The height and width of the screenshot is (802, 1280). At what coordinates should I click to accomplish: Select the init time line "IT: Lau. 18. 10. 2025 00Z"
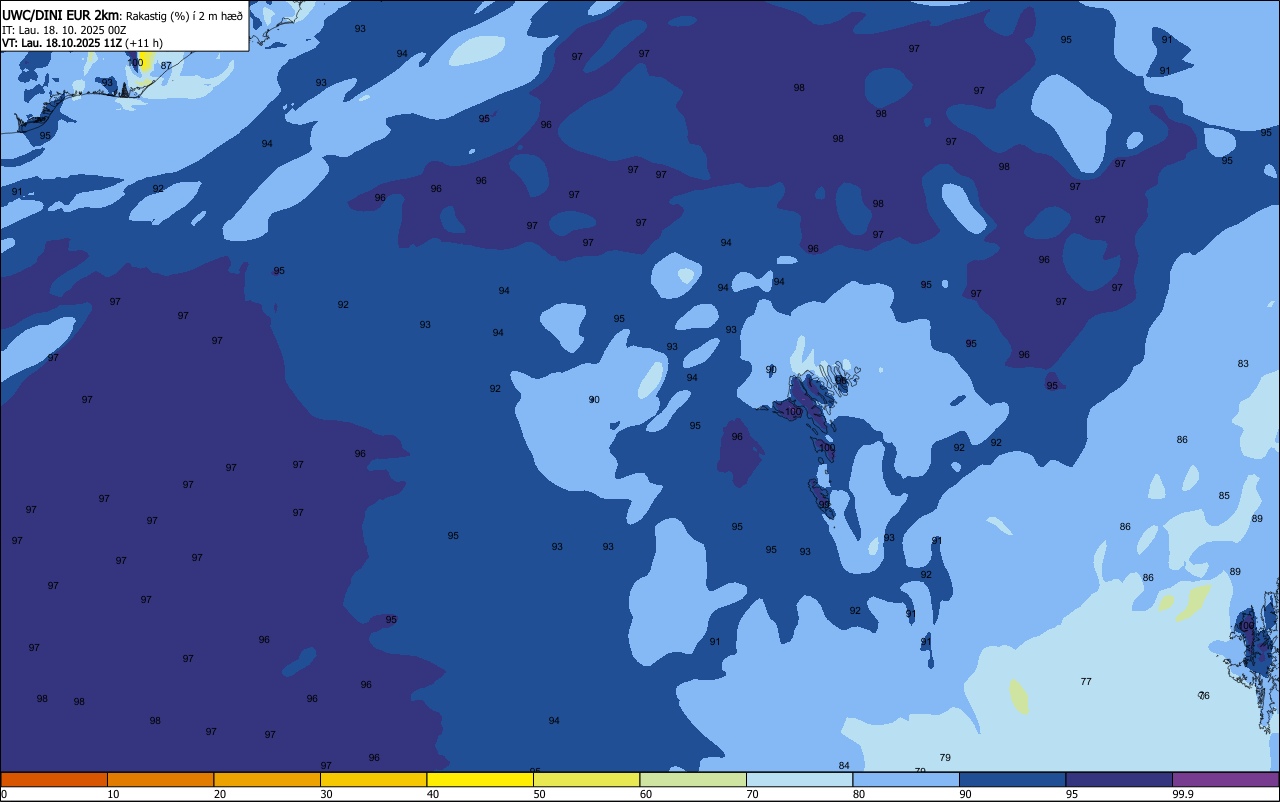(64, 30)
